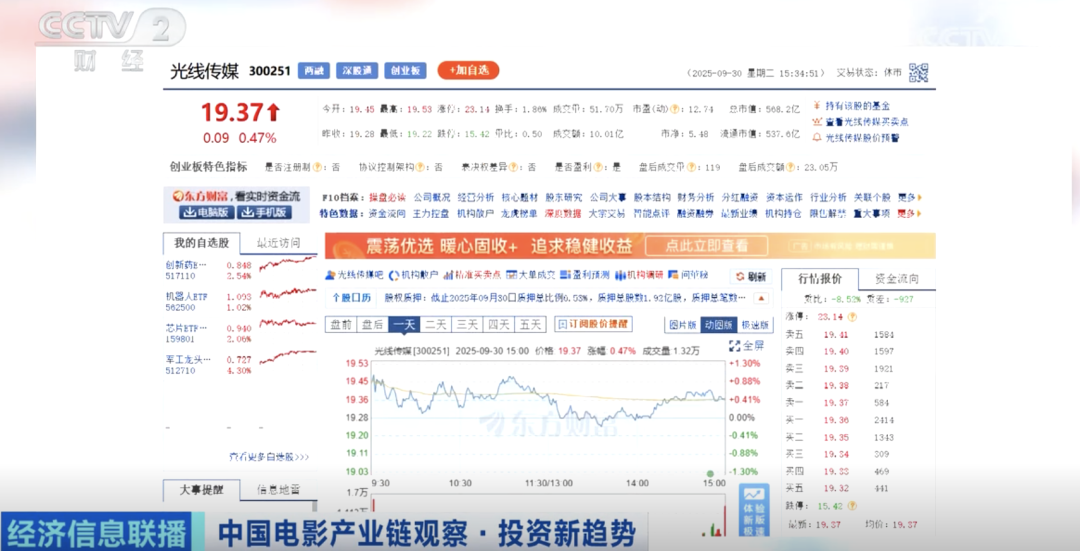
Task: Click 创业板 tag
Action: (x=405, y=70)
